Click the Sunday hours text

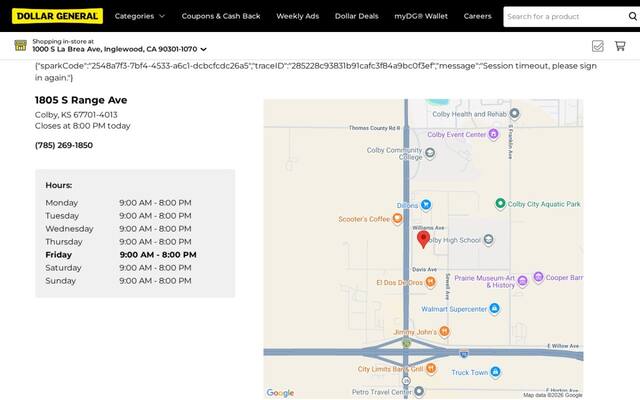[155, 281]
